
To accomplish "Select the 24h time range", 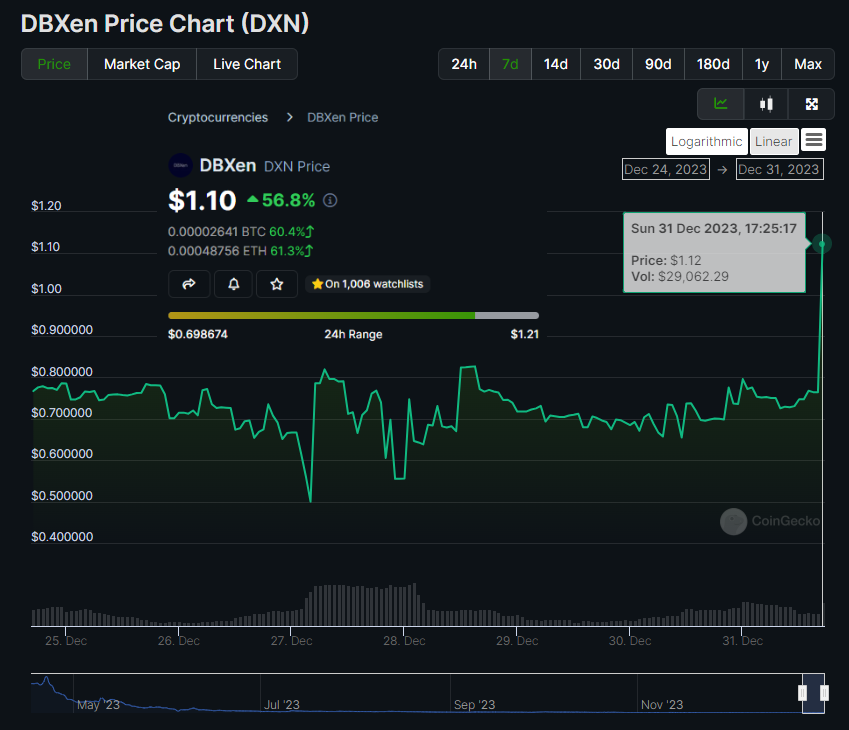I will pyautogui.click(x=464, y=64).
